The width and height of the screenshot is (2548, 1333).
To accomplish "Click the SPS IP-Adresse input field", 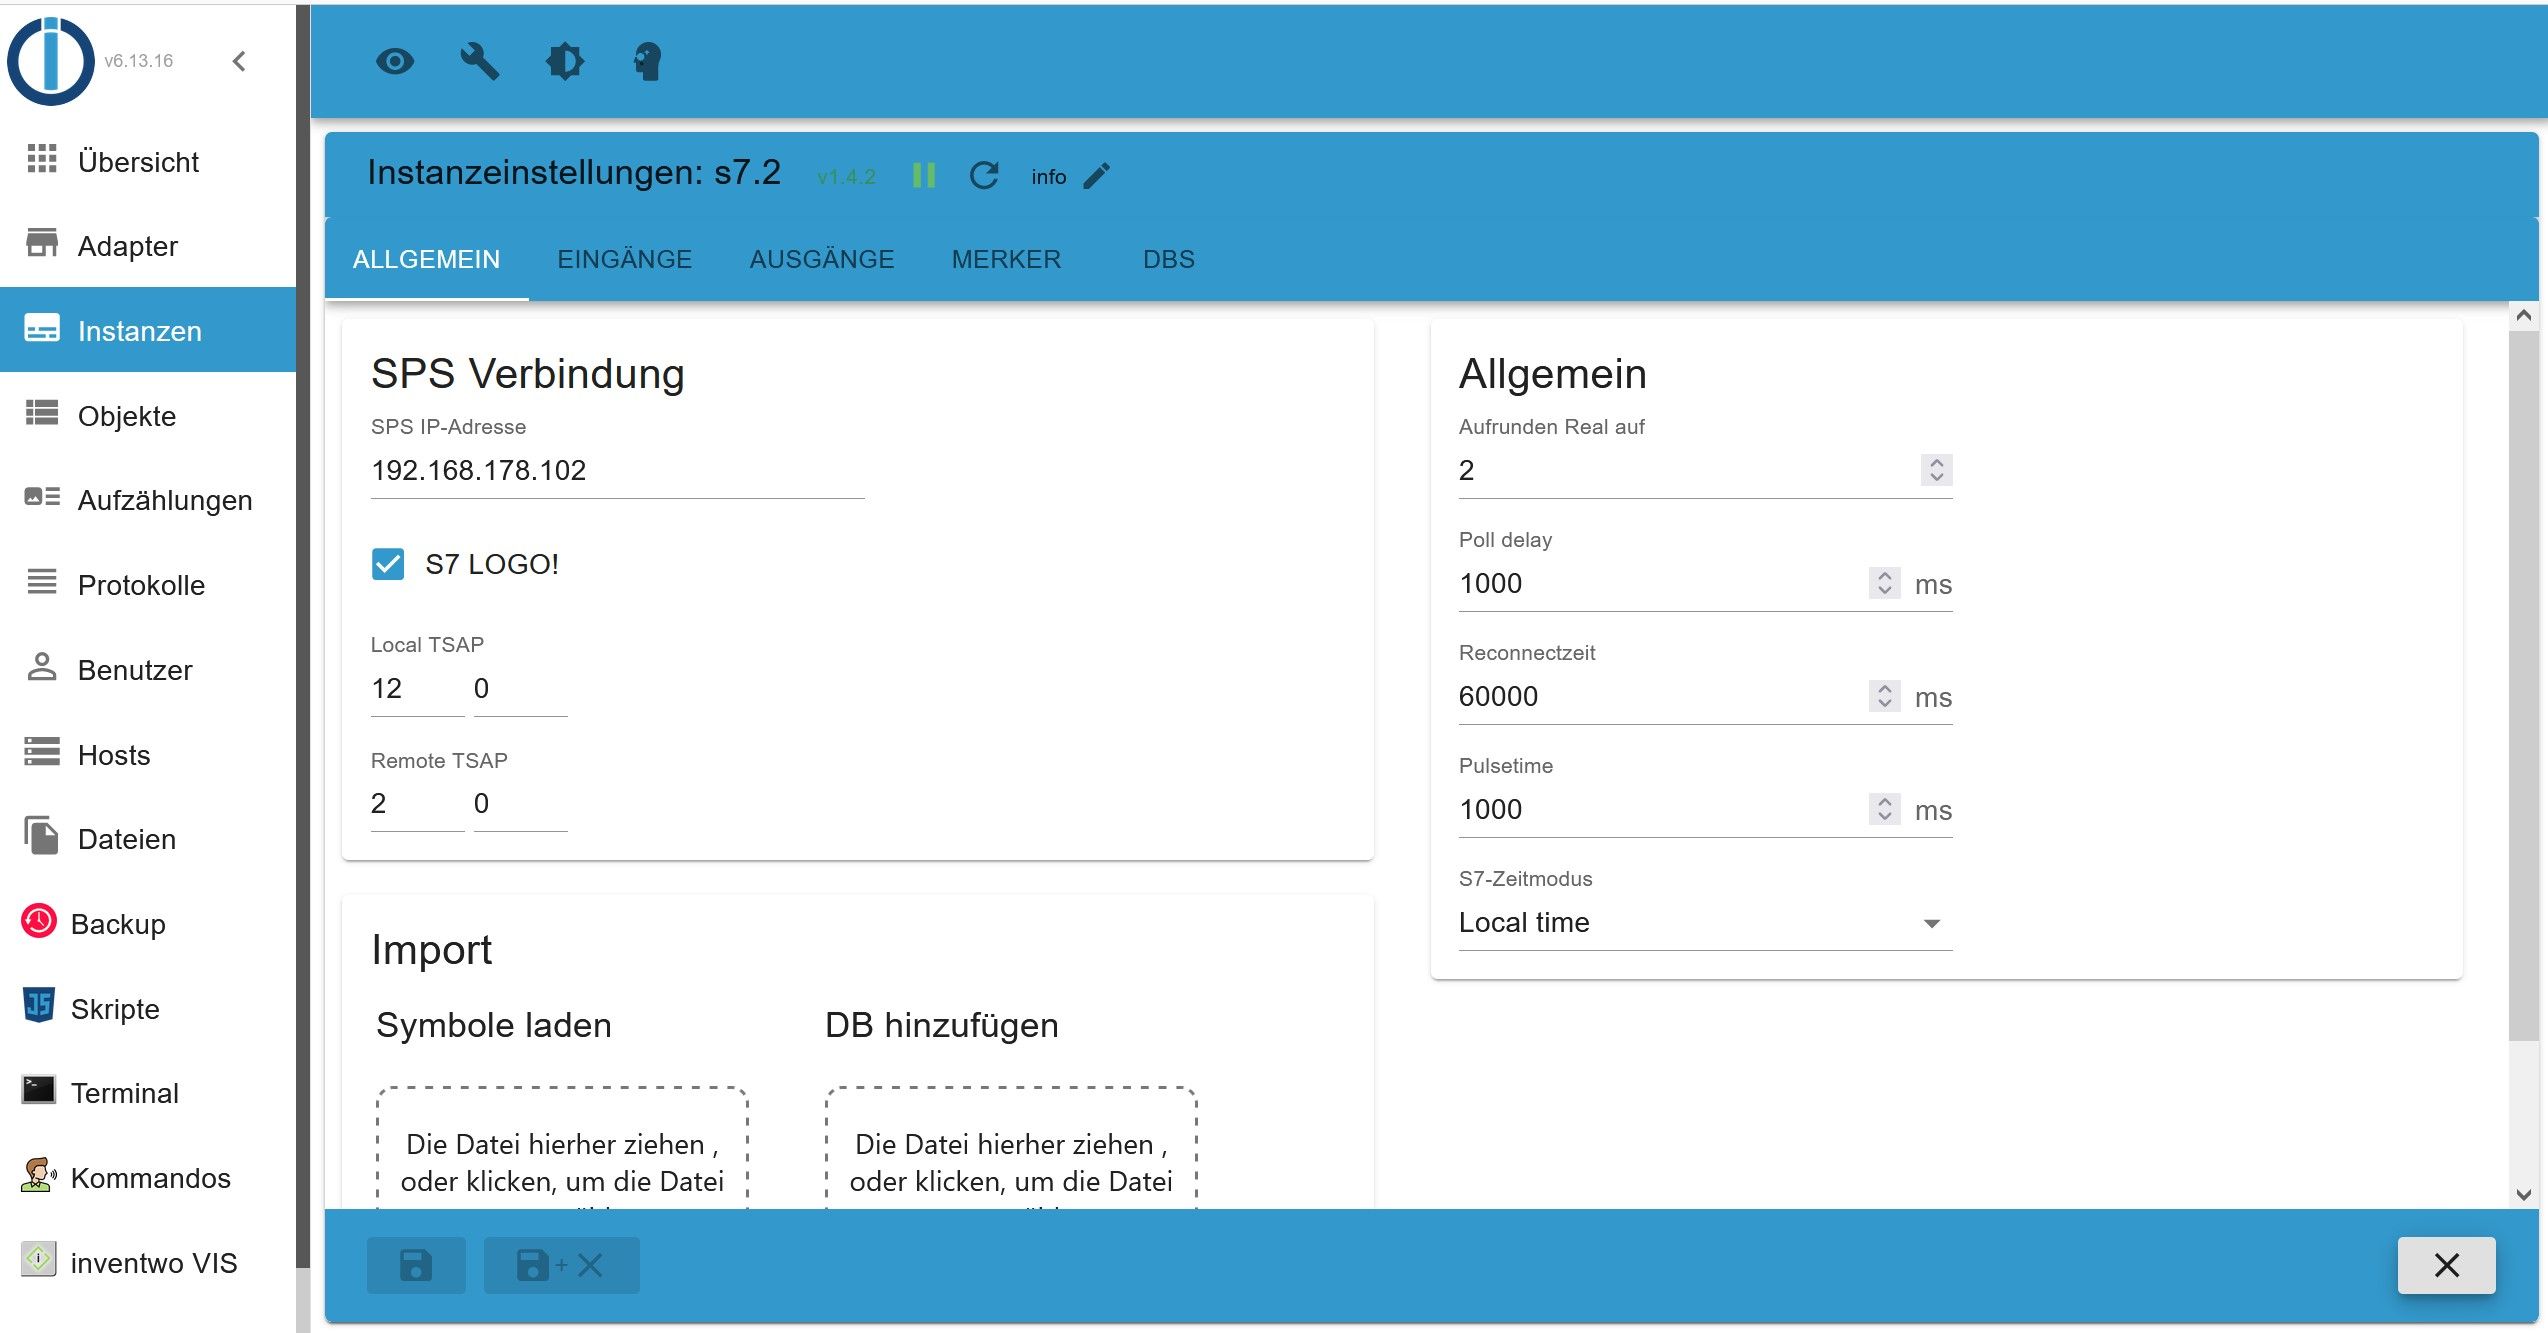I will click(616, 471).
